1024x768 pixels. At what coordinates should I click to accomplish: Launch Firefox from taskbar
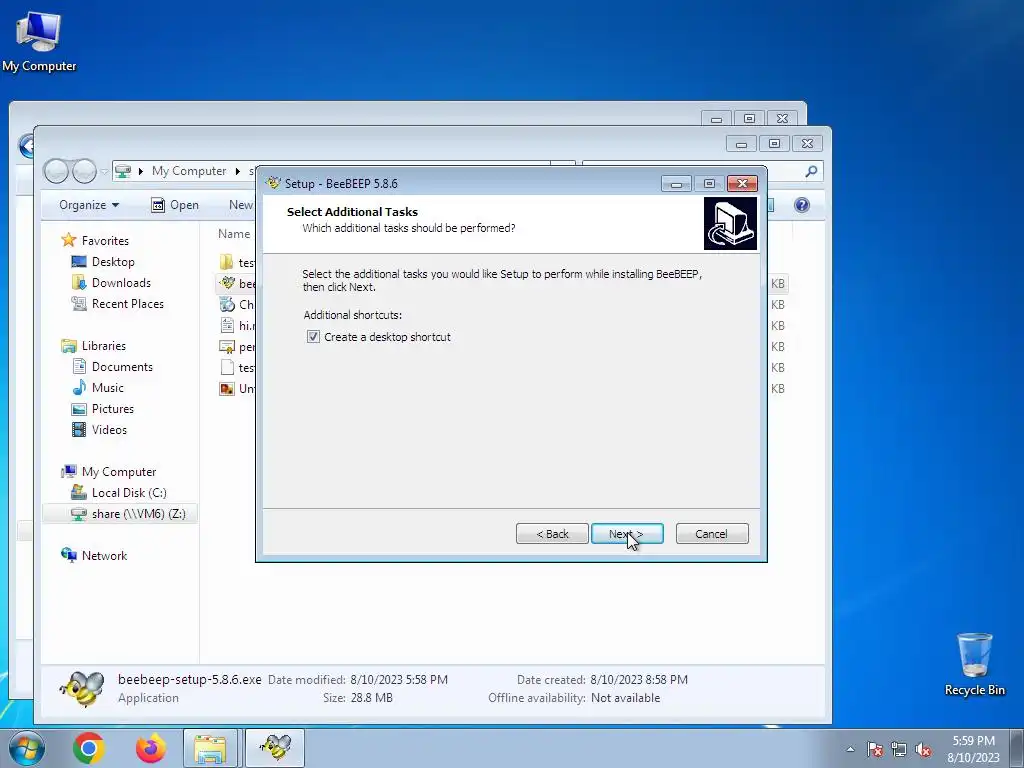point(151,748)
